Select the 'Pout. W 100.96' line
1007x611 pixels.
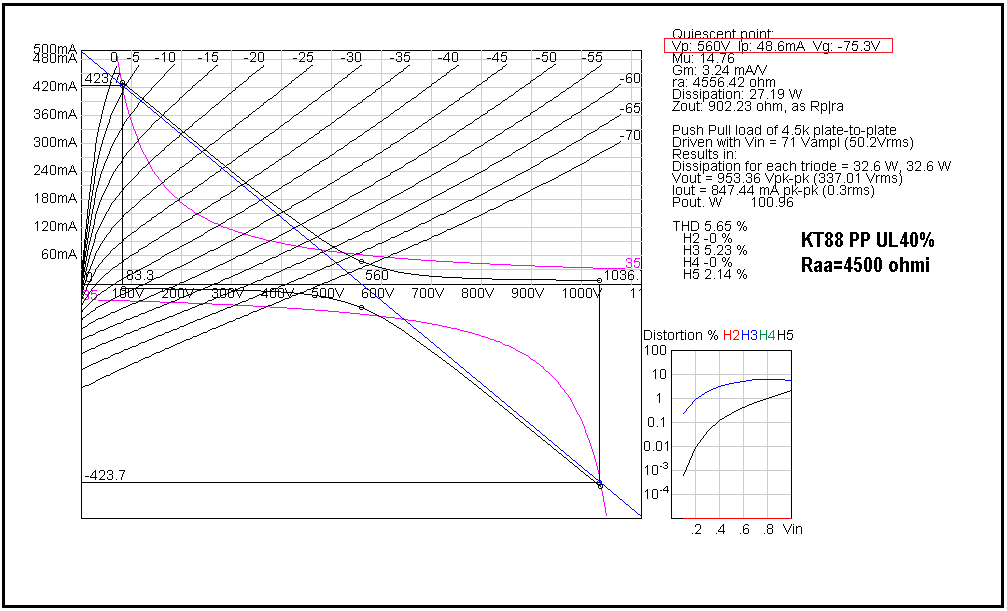click(x=733, y=203)
